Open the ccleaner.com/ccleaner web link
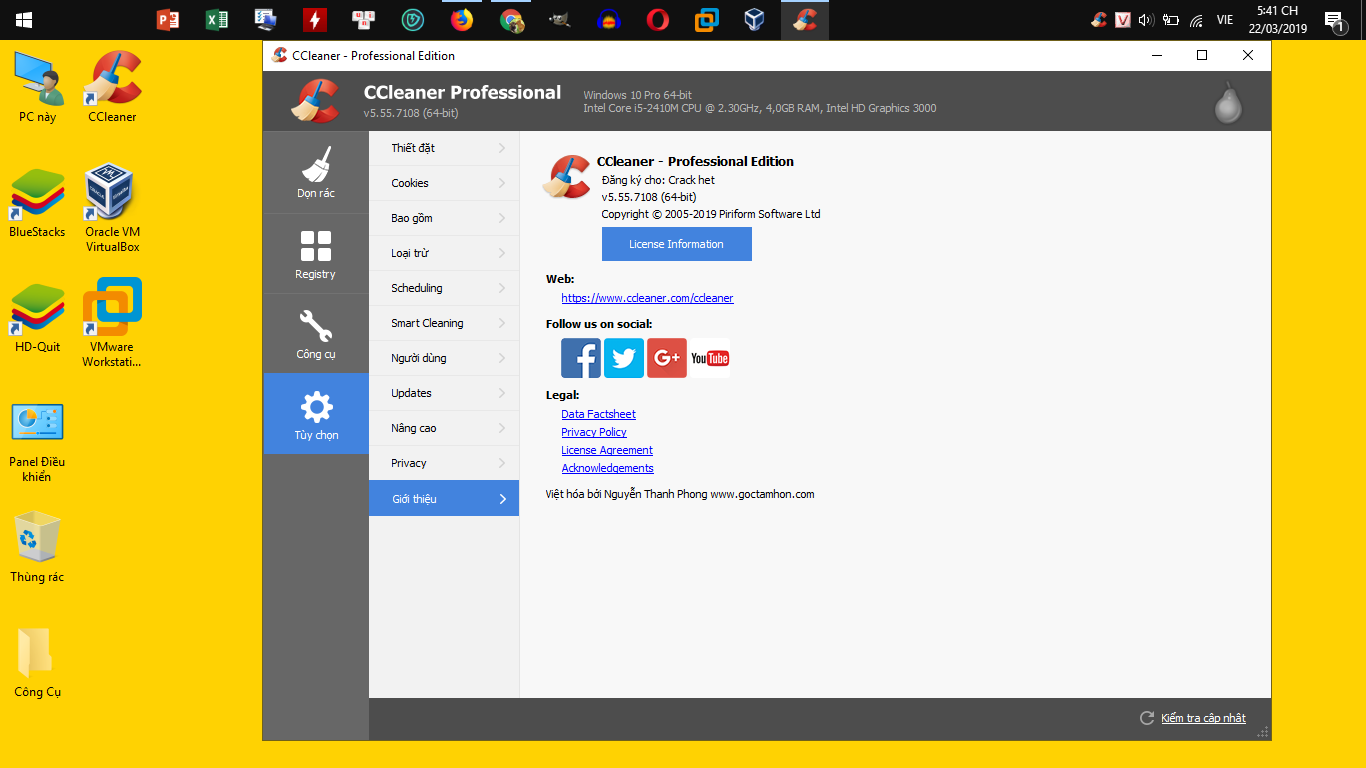 tap(647, 298)
